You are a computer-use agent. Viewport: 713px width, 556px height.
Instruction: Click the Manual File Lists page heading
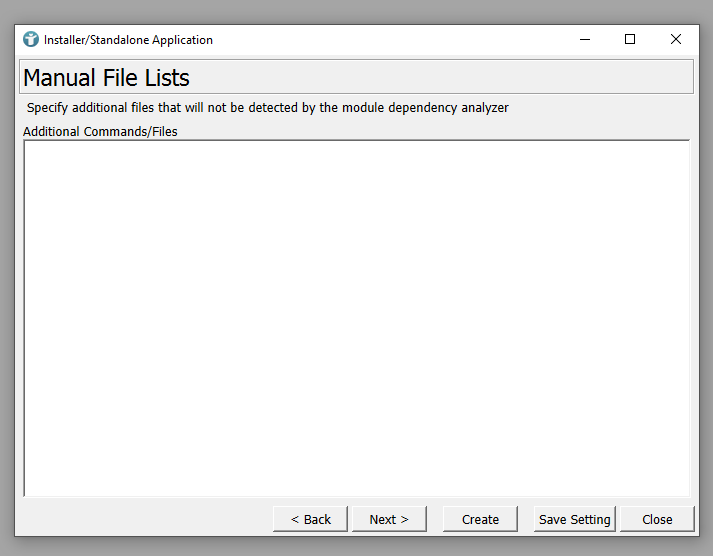107,77
